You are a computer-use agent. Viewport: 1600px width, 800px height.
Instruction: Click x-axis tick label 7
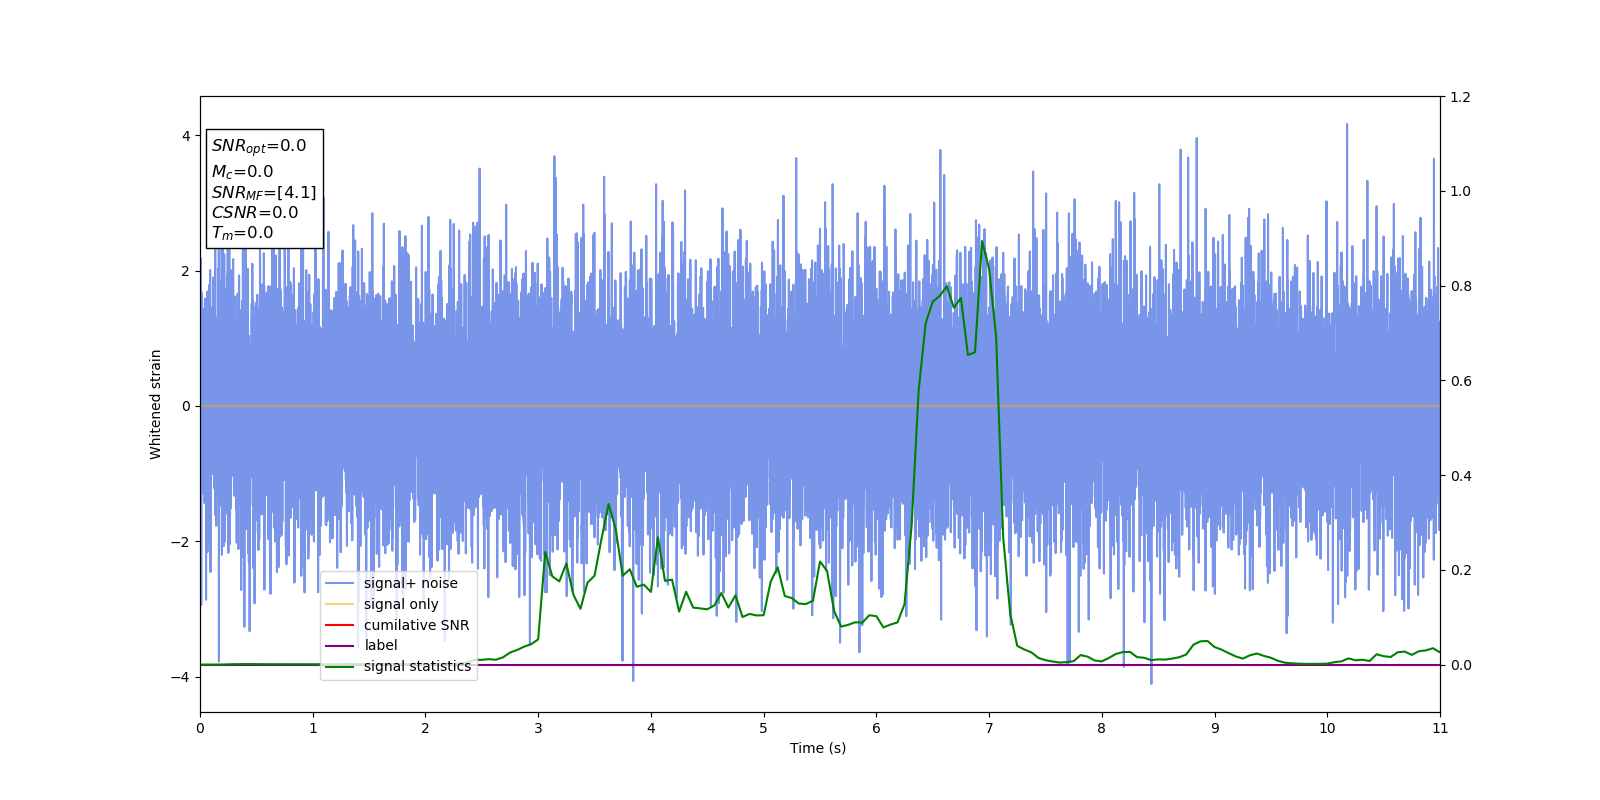click(989, 728)
